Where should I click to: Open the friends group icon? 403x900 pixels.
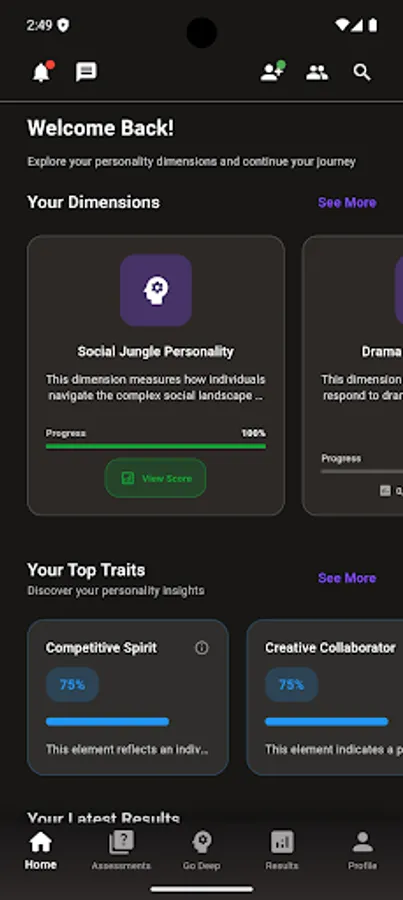pos(317,72)
